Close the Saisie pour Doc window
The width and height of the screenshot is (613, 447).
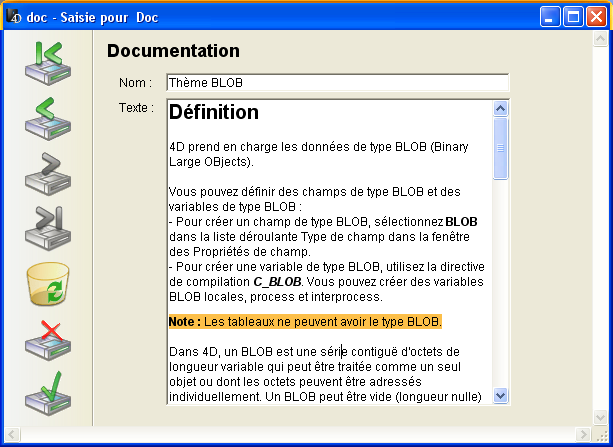596,17
